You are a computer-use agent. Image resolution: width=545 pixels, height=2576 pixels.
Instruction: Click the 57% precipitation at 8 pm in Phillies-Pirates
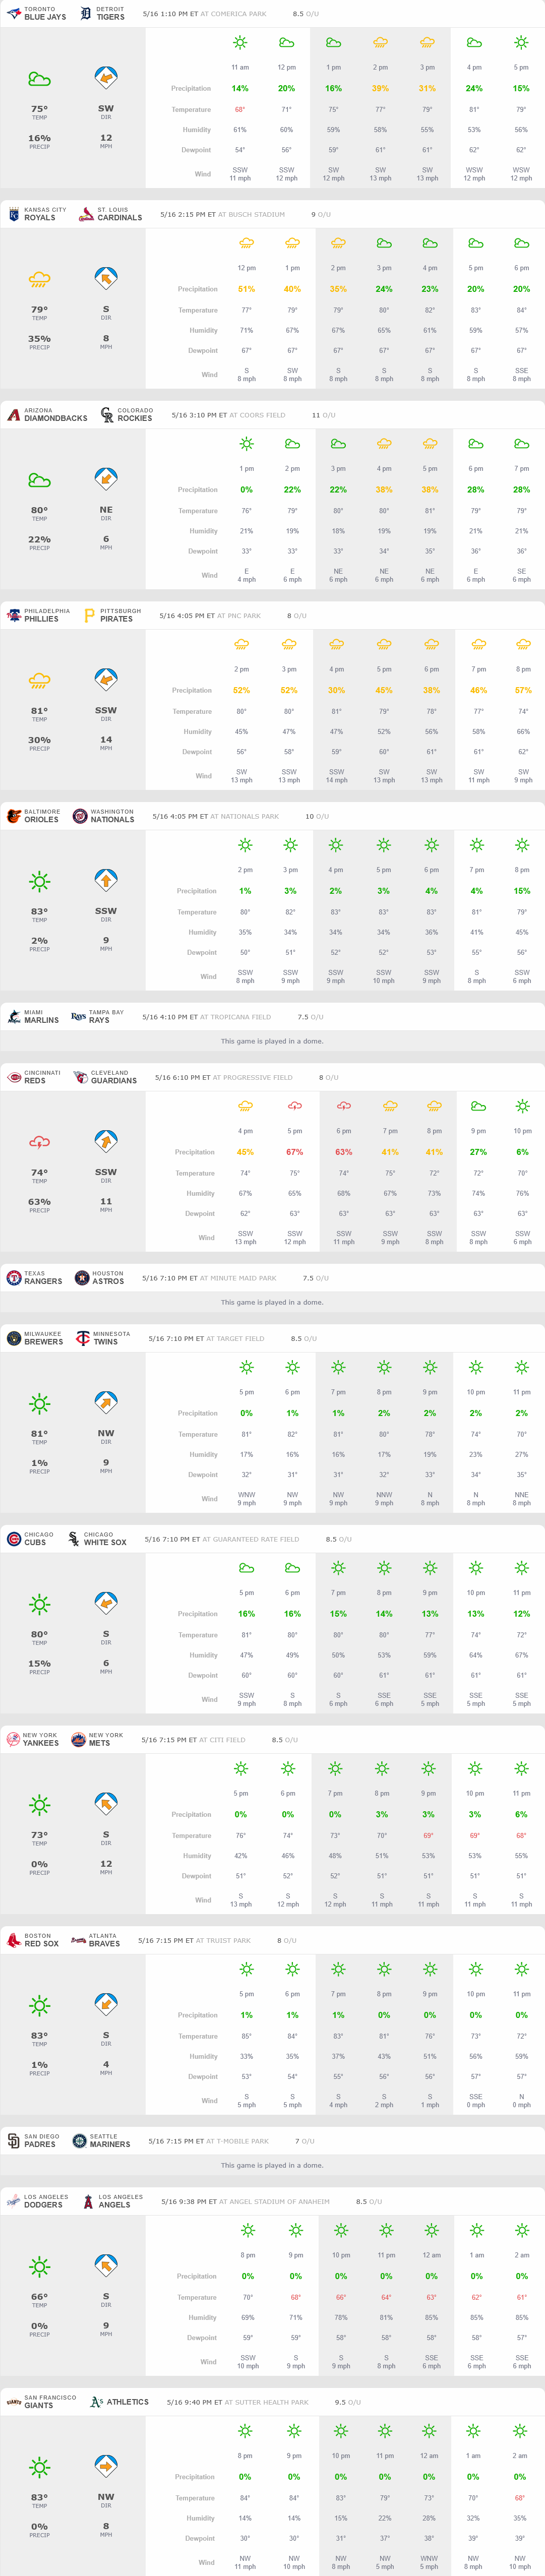(x=523, y=690)
